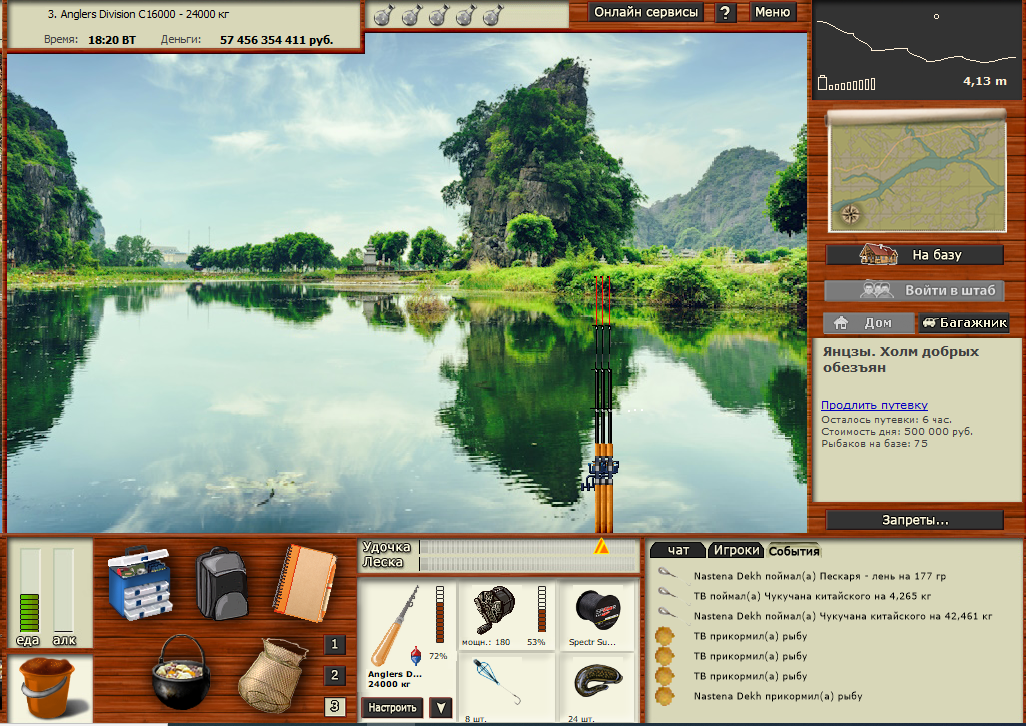Click the location title Янцзы. Холм добрых обезьян

900,359
